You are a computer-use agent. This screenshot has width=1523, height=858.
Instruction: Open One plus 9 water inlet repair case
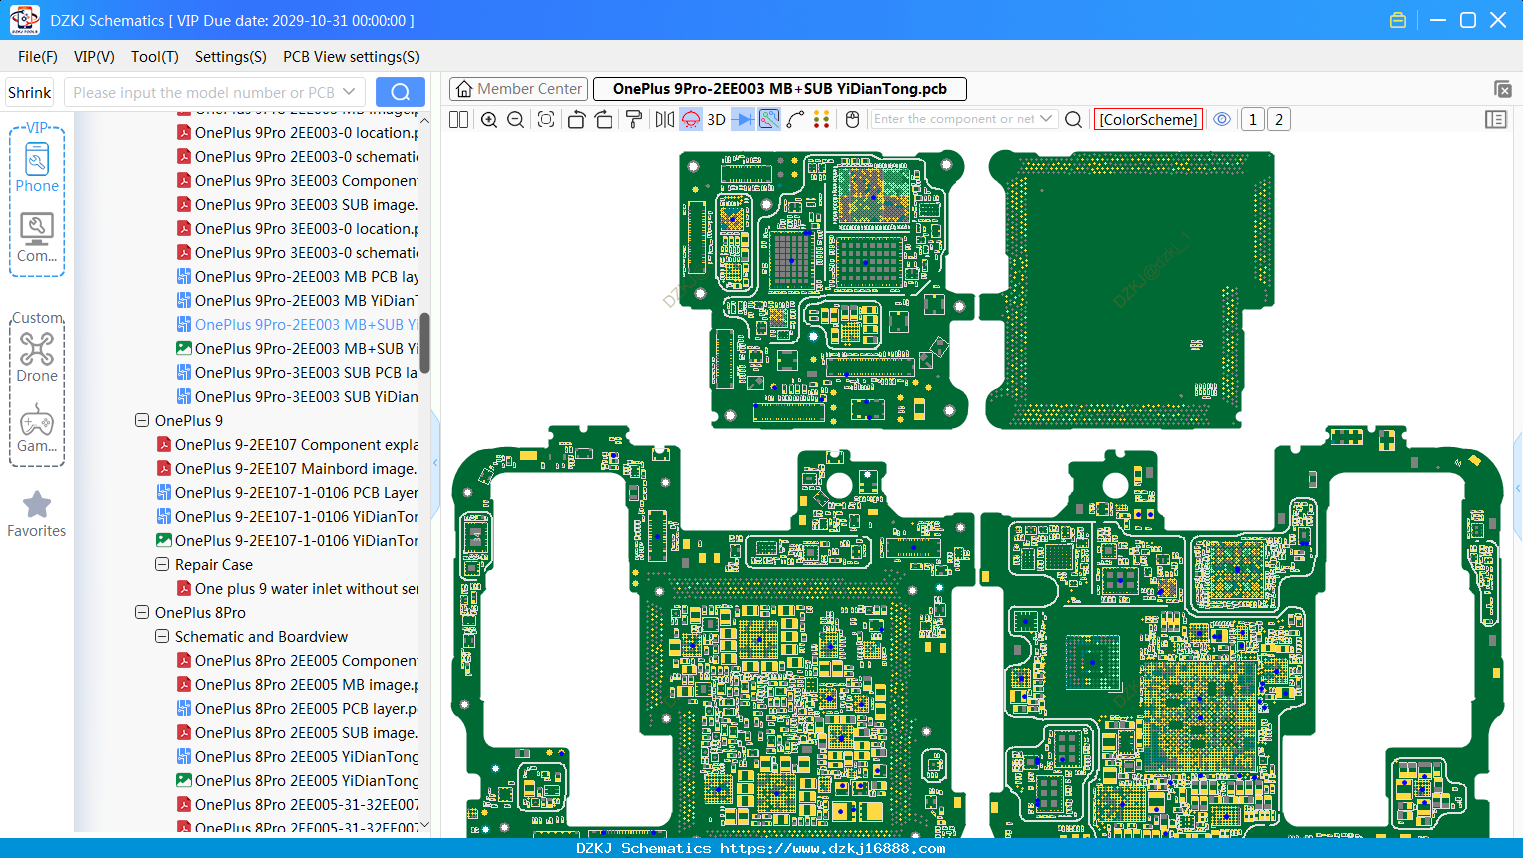click(297, 589)
